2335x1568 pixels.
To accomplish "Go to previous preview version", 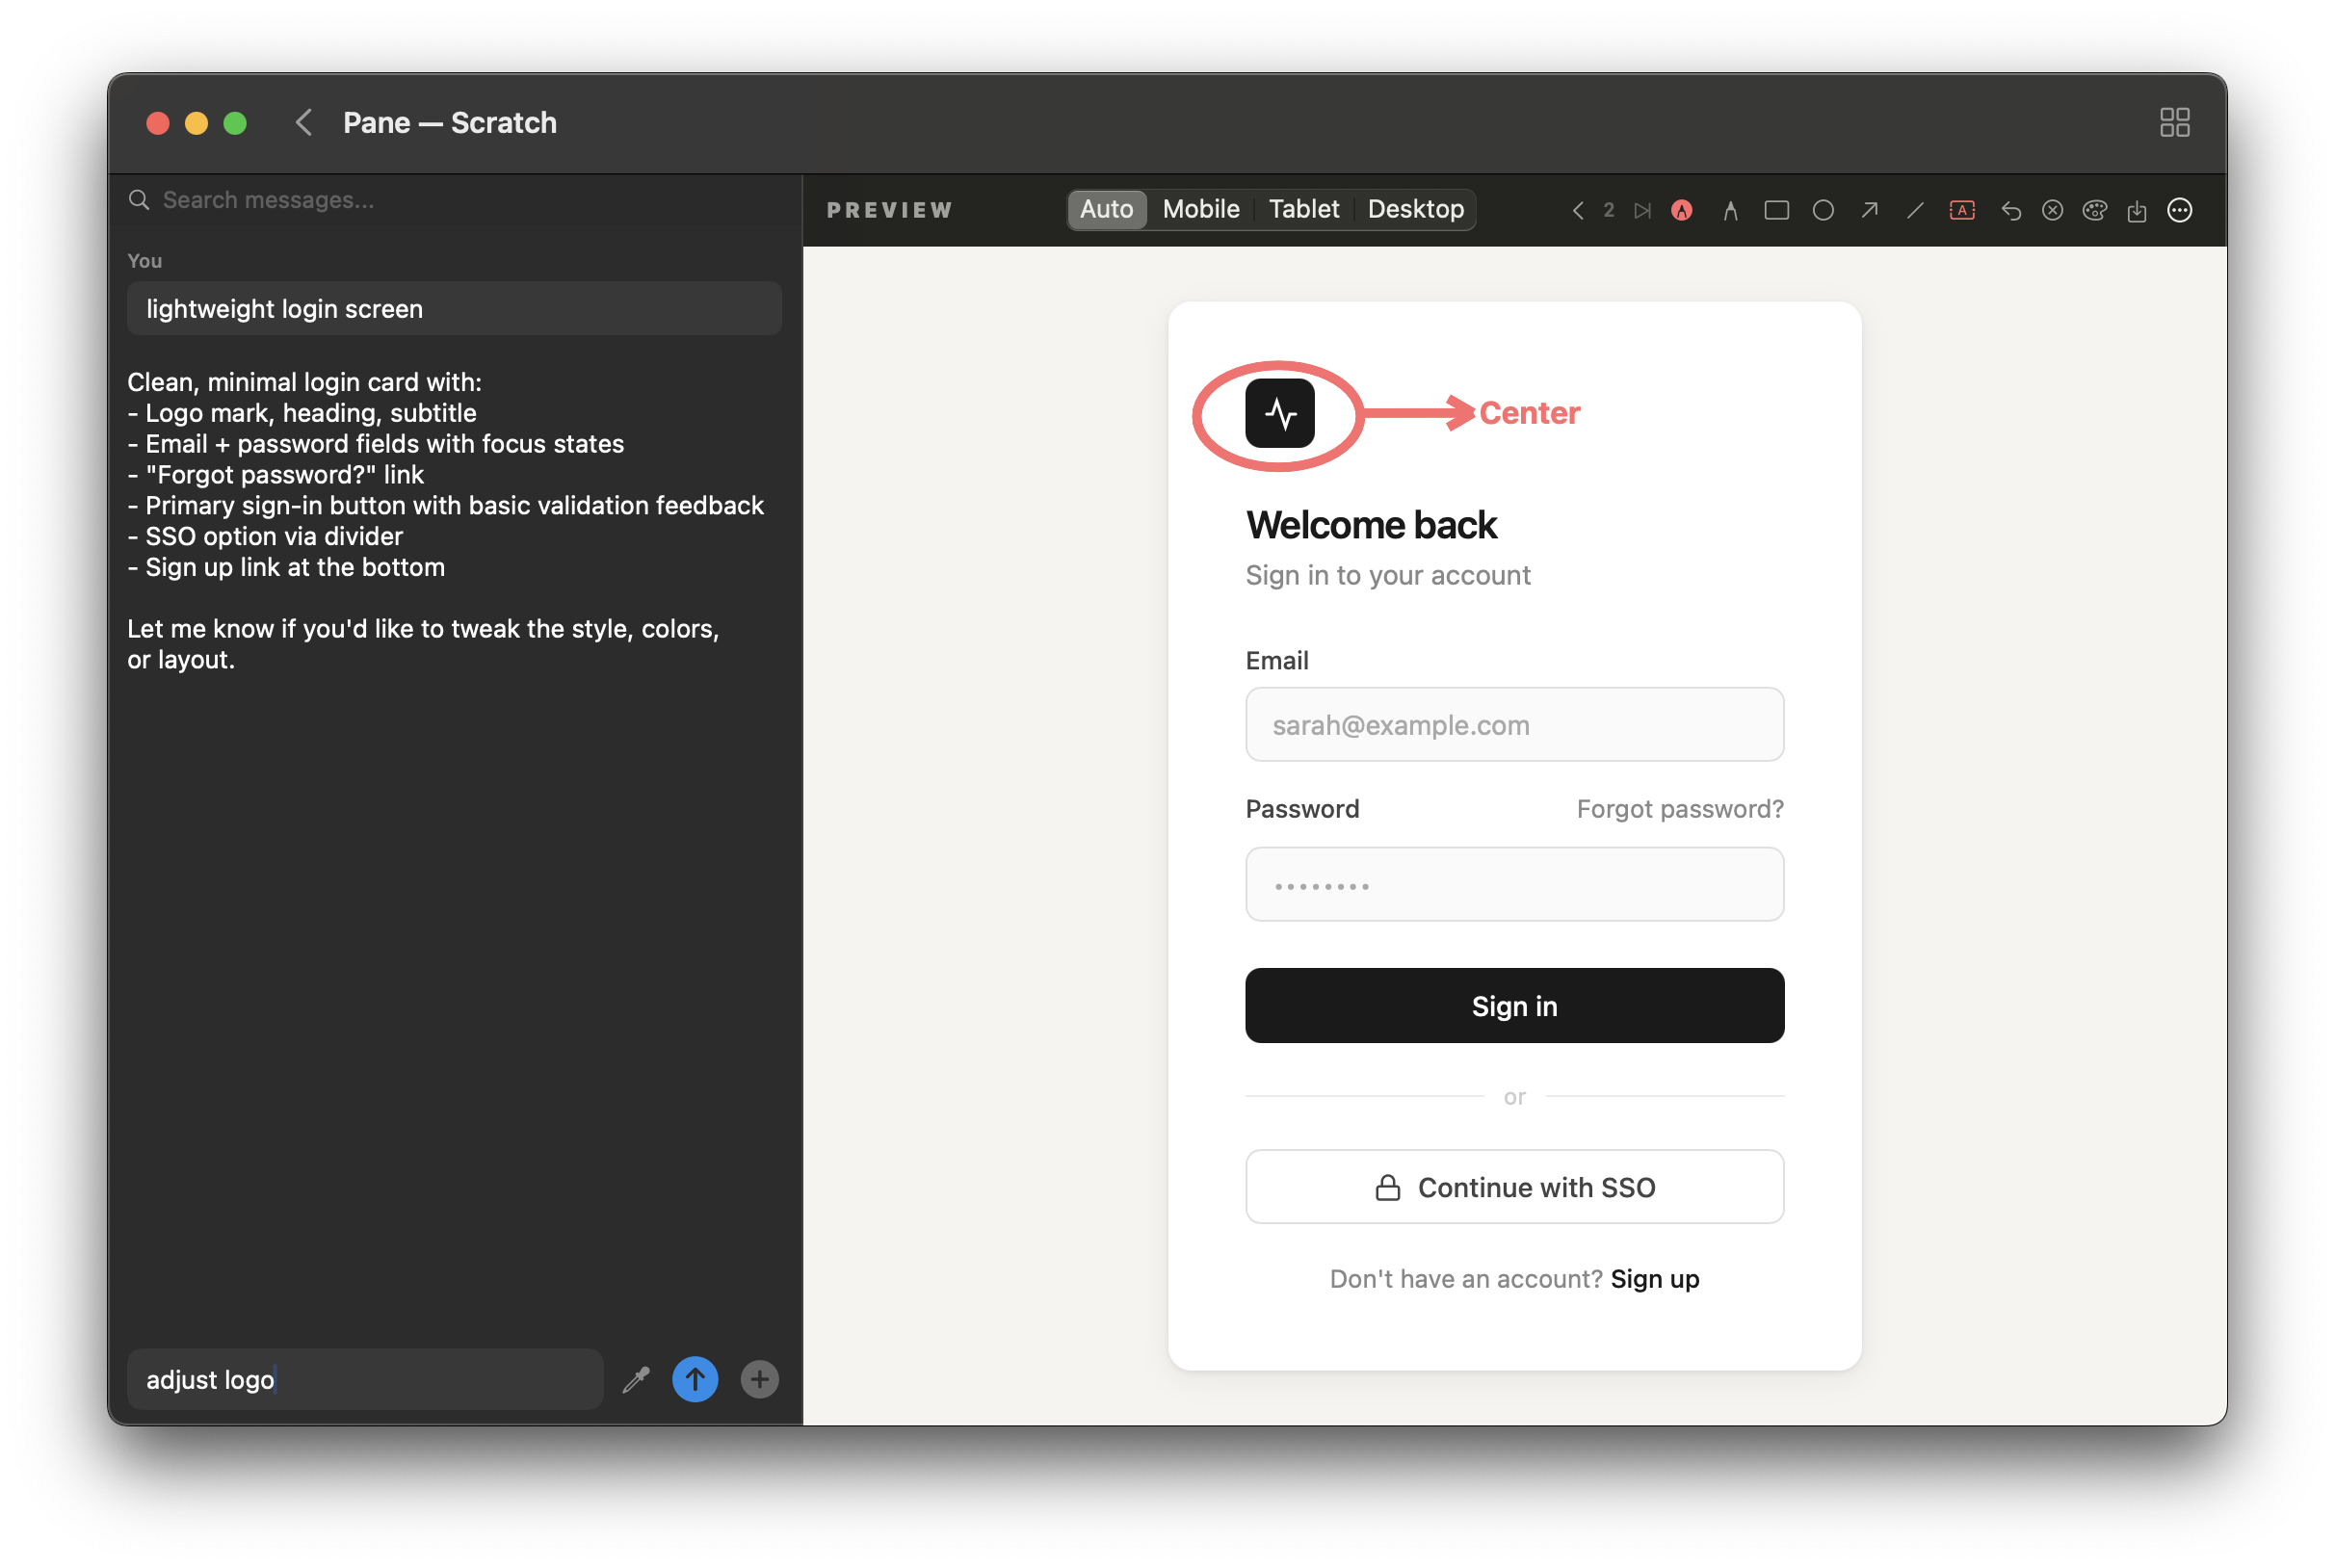I will [1577, 210].
